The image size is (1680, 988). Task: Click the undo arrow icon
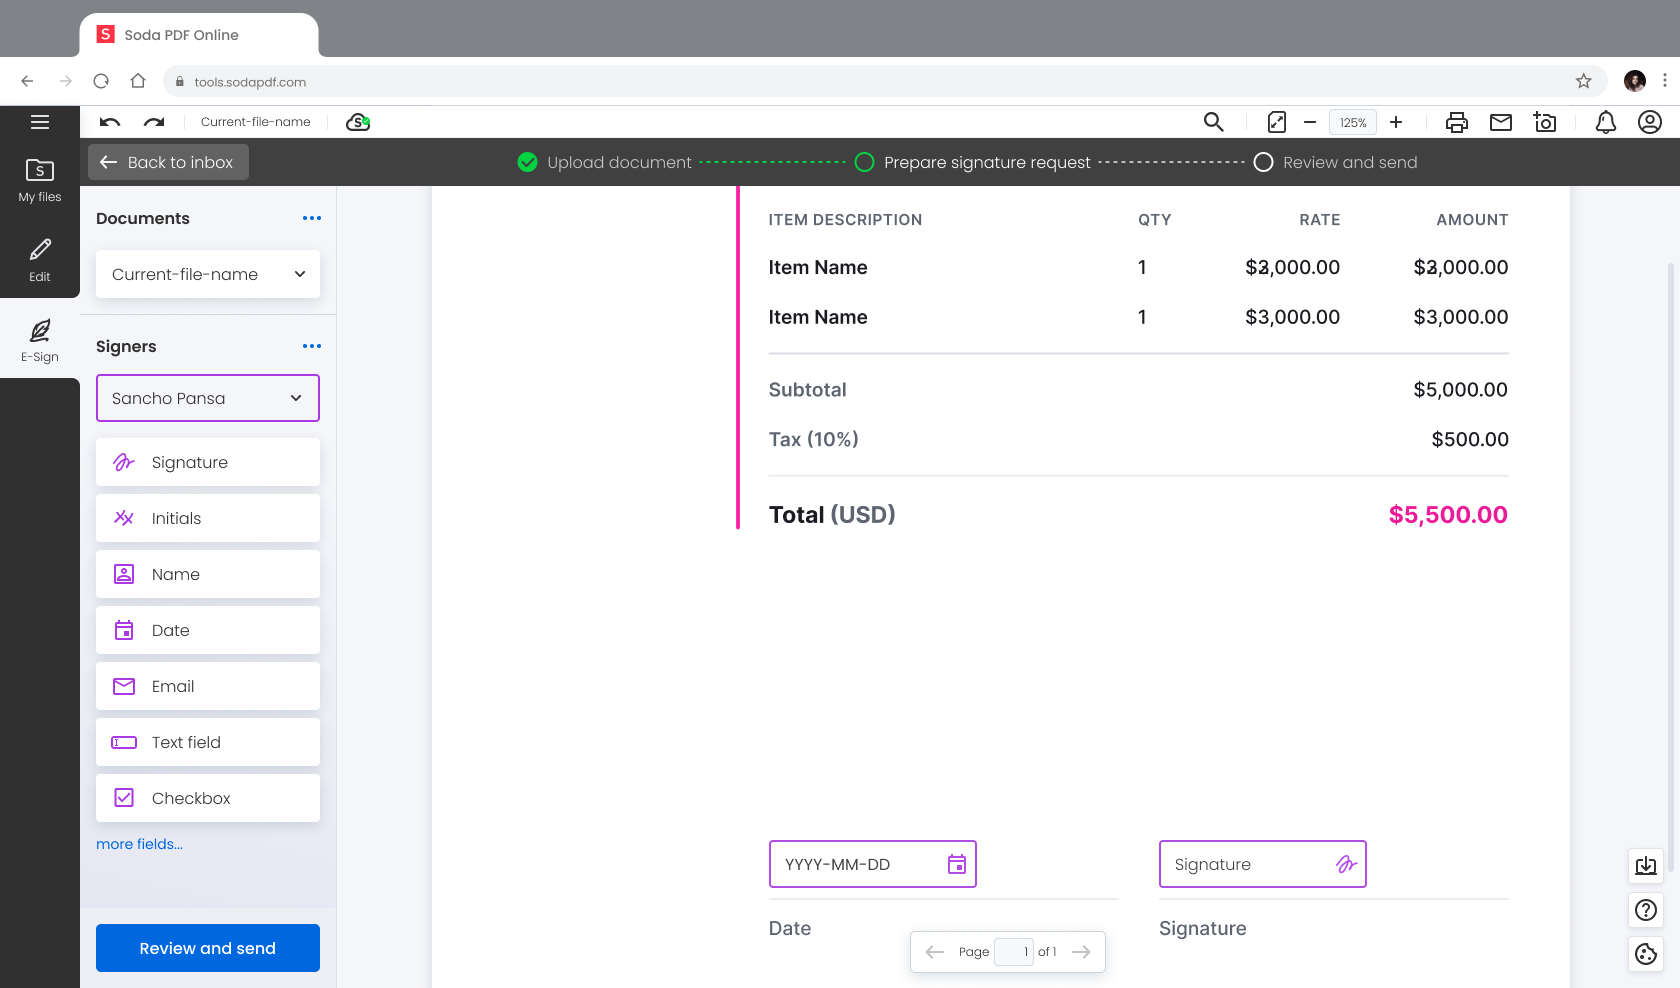click(110, 122)
